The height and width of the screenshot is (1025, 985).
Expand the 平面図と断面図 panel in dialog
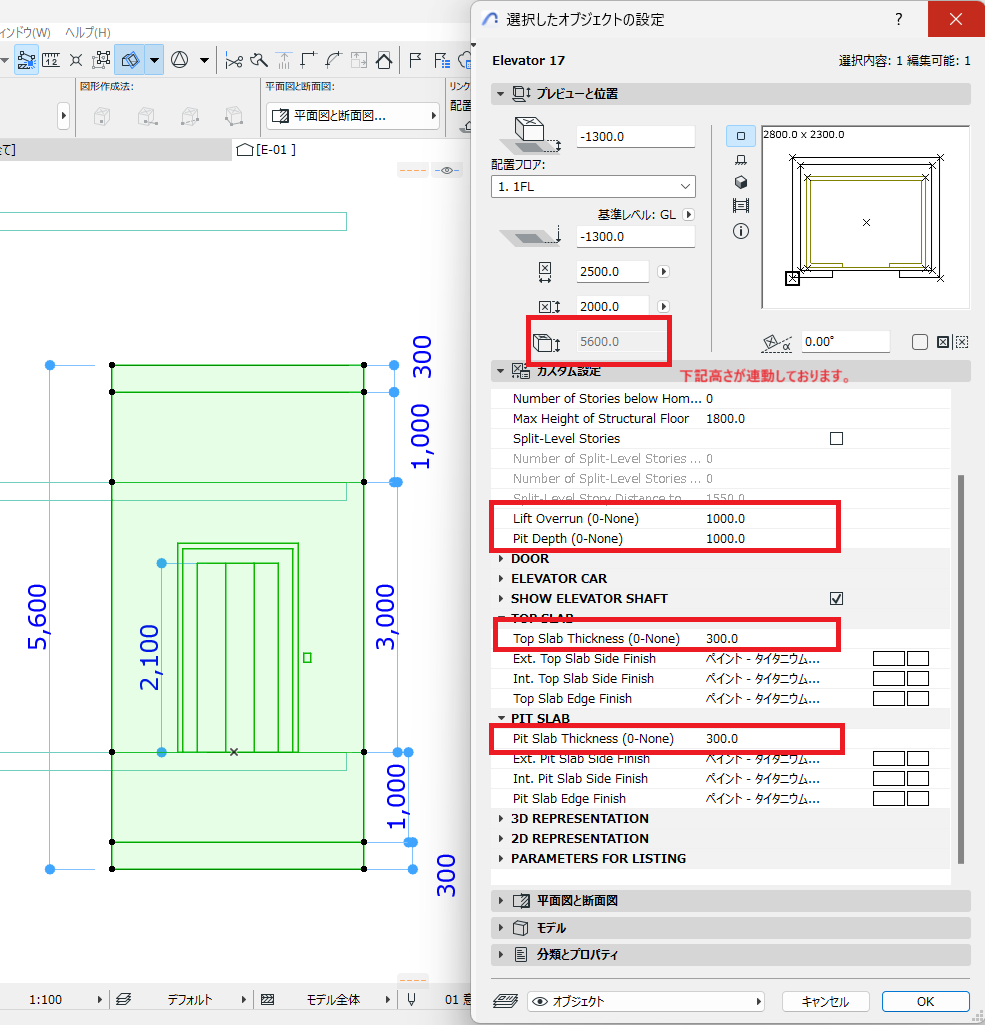730,901
